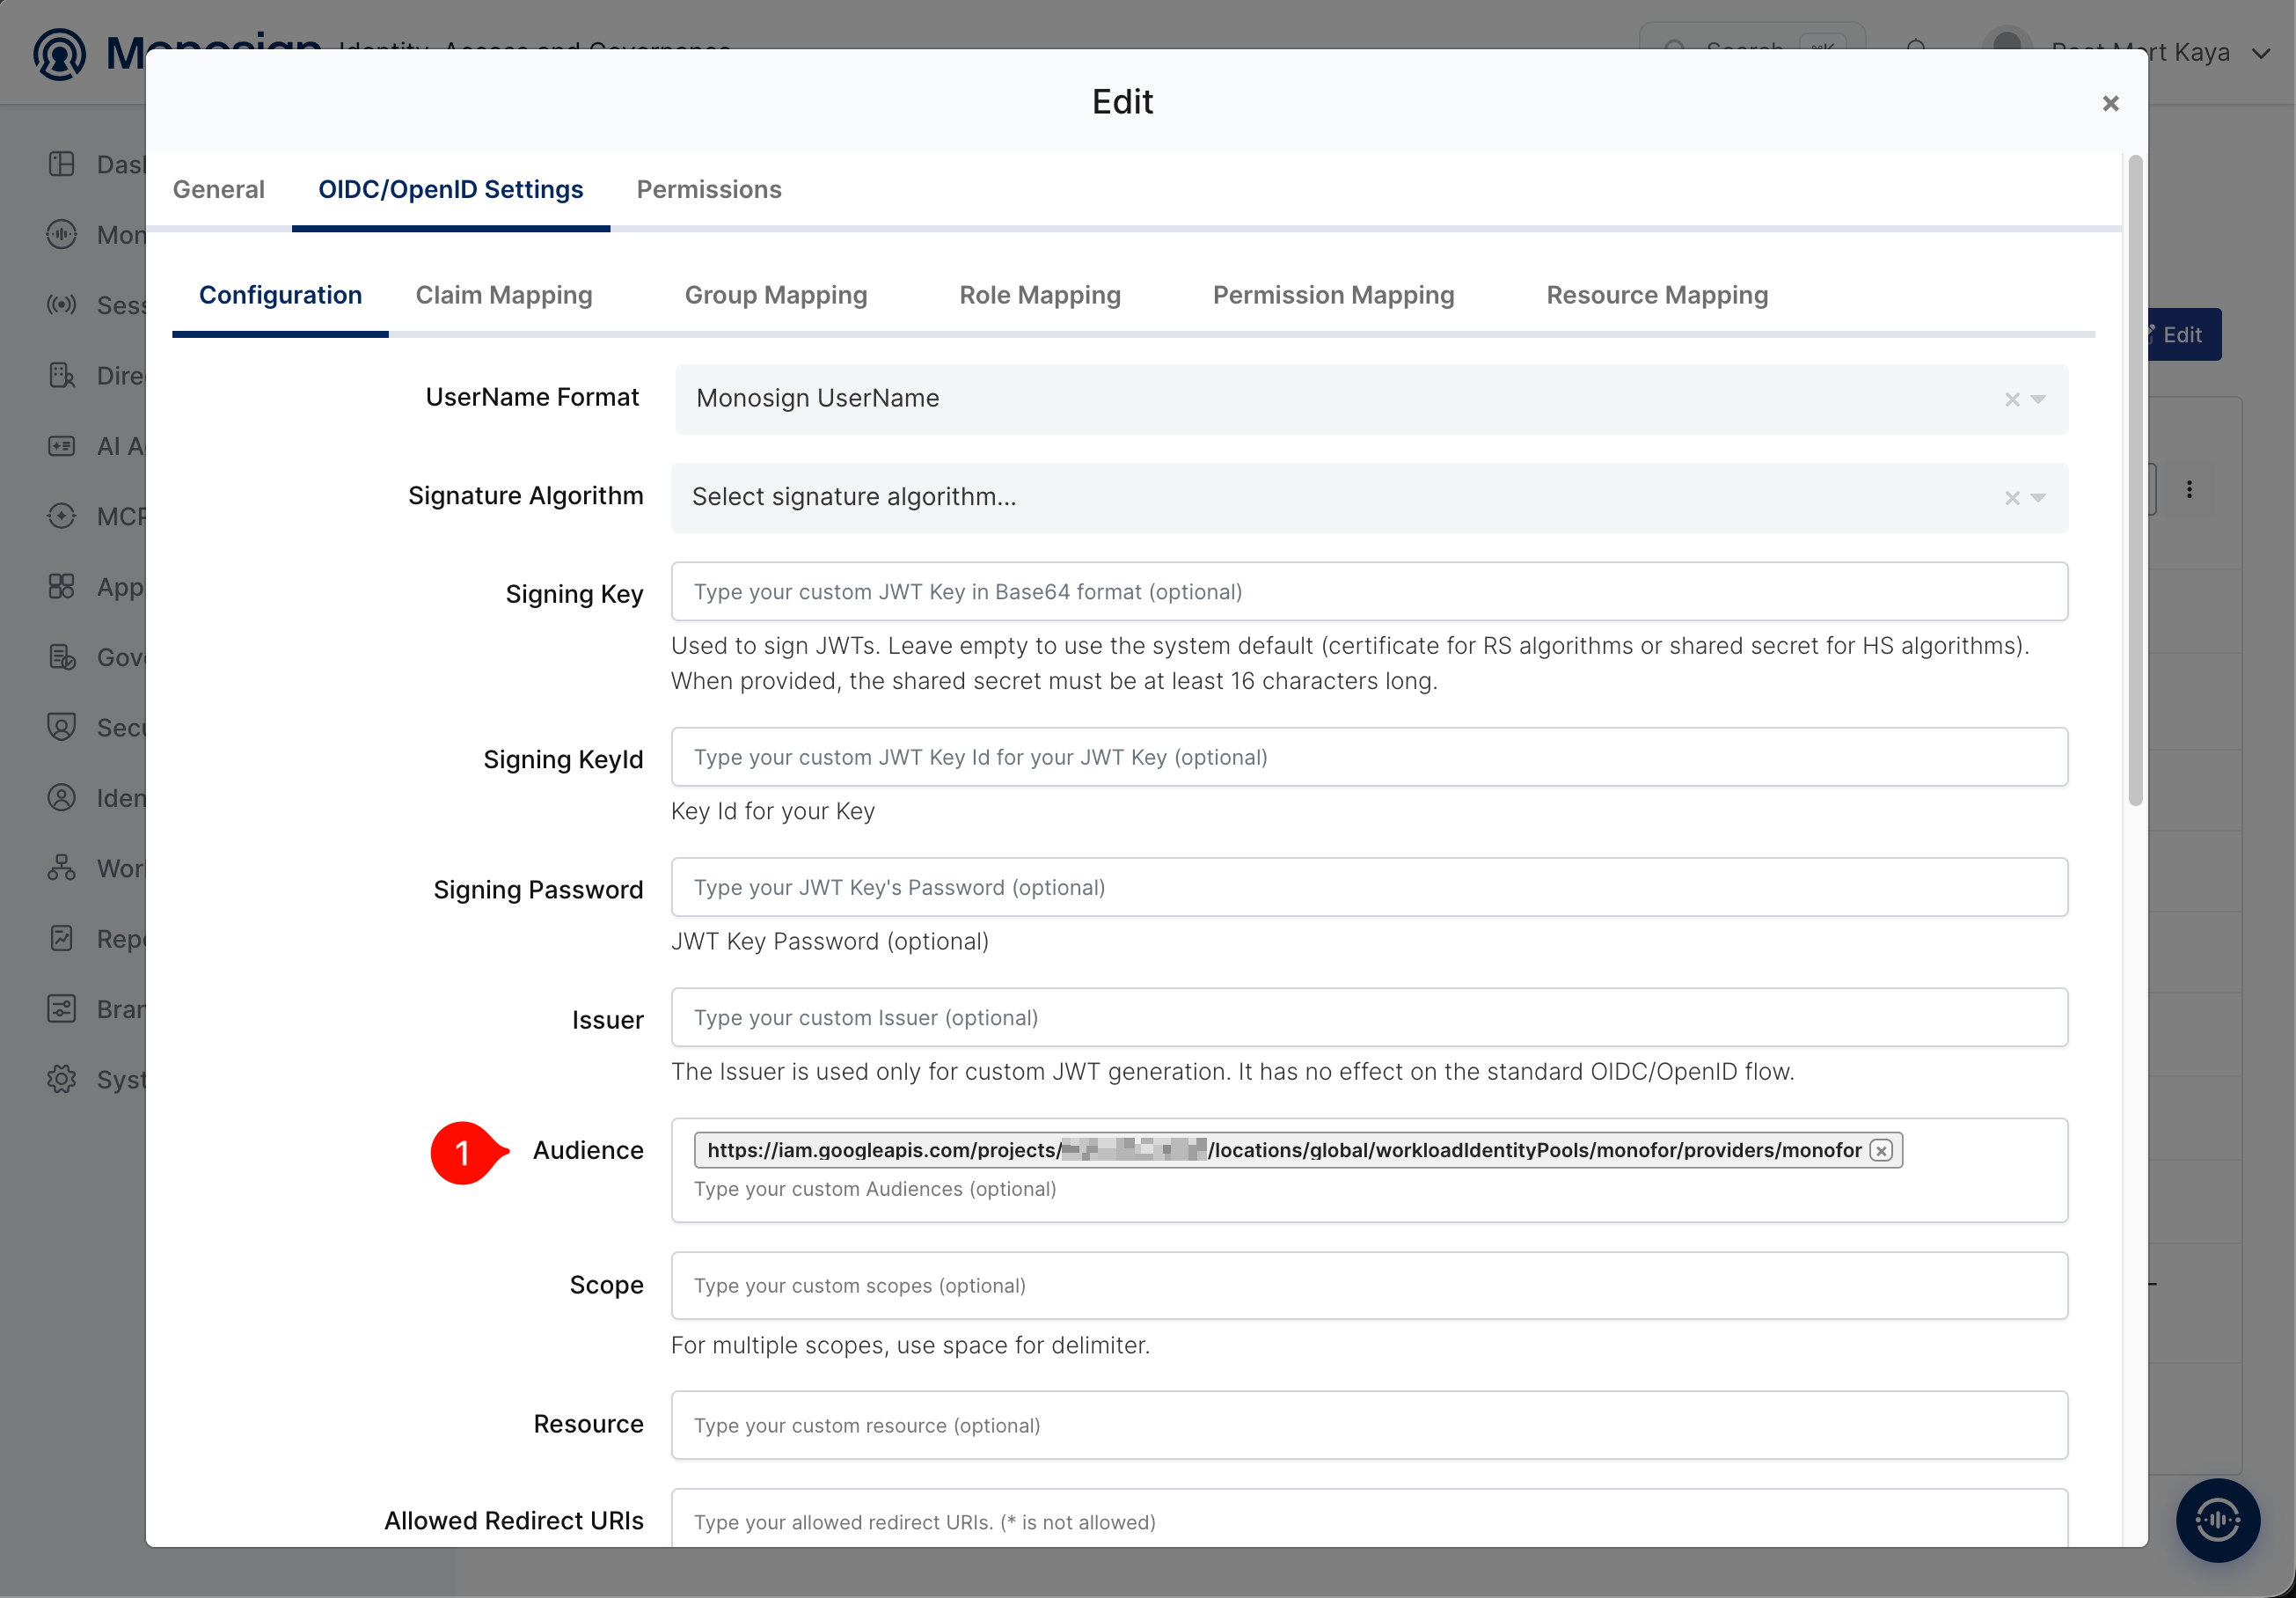The width and height of the screenshot is (2296, 1598).
Task: Click the 'Key Id for your Key' hint
Action: click(773, 811)
